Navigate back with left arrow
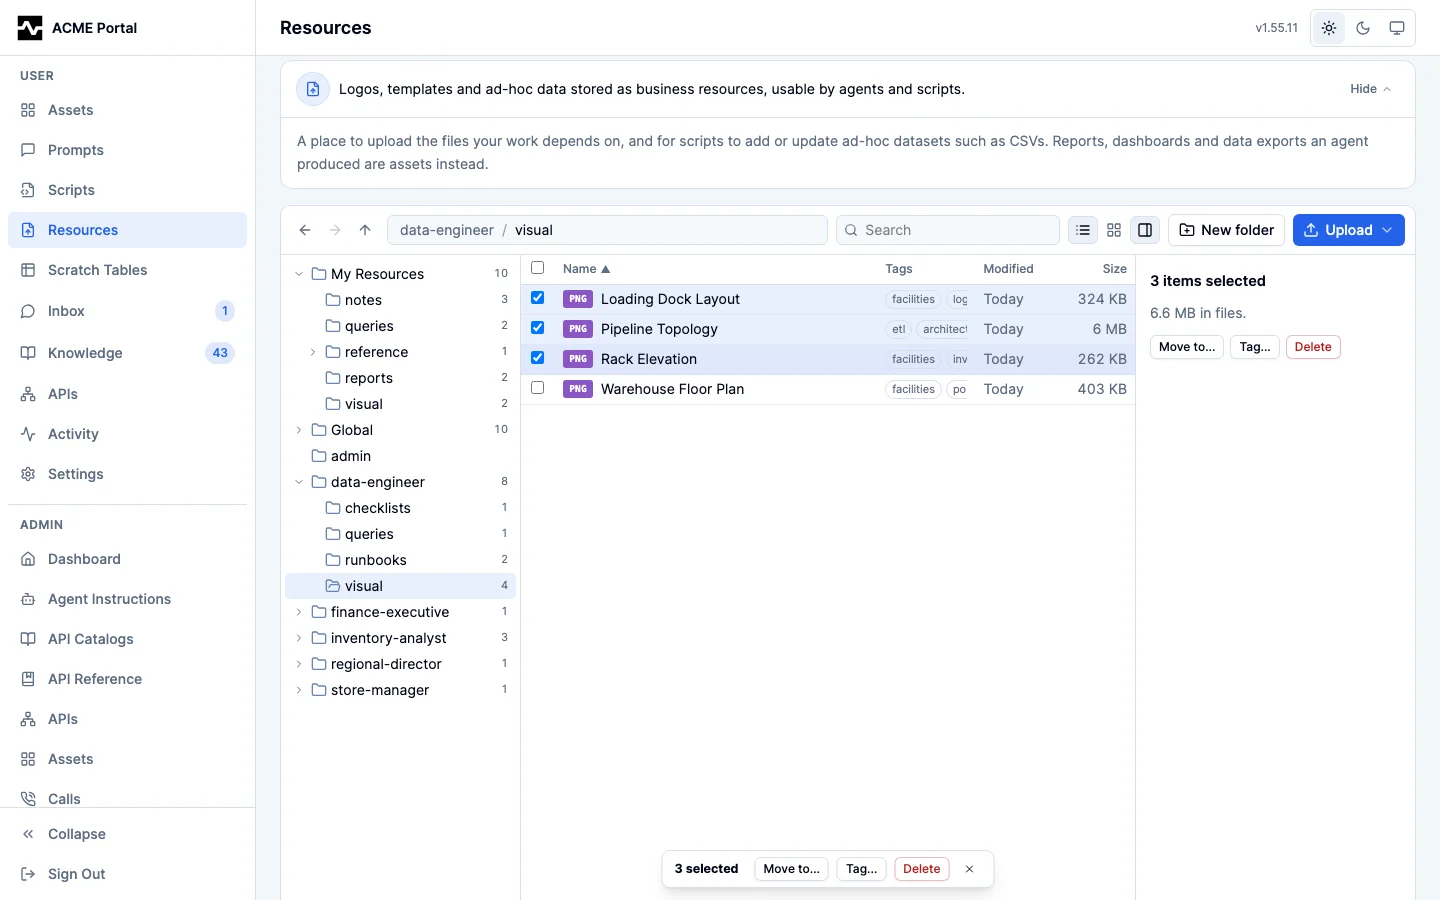 pyautogui.click(x=305, y=230)
